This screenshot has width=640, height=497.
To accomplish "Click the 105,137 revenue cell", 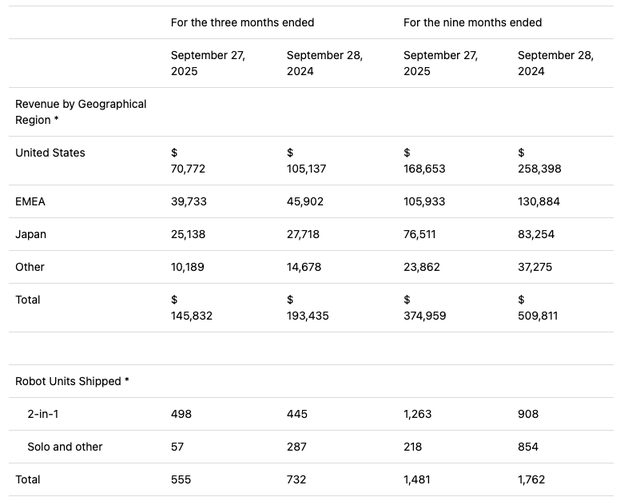I will click(x=306, y=169).
